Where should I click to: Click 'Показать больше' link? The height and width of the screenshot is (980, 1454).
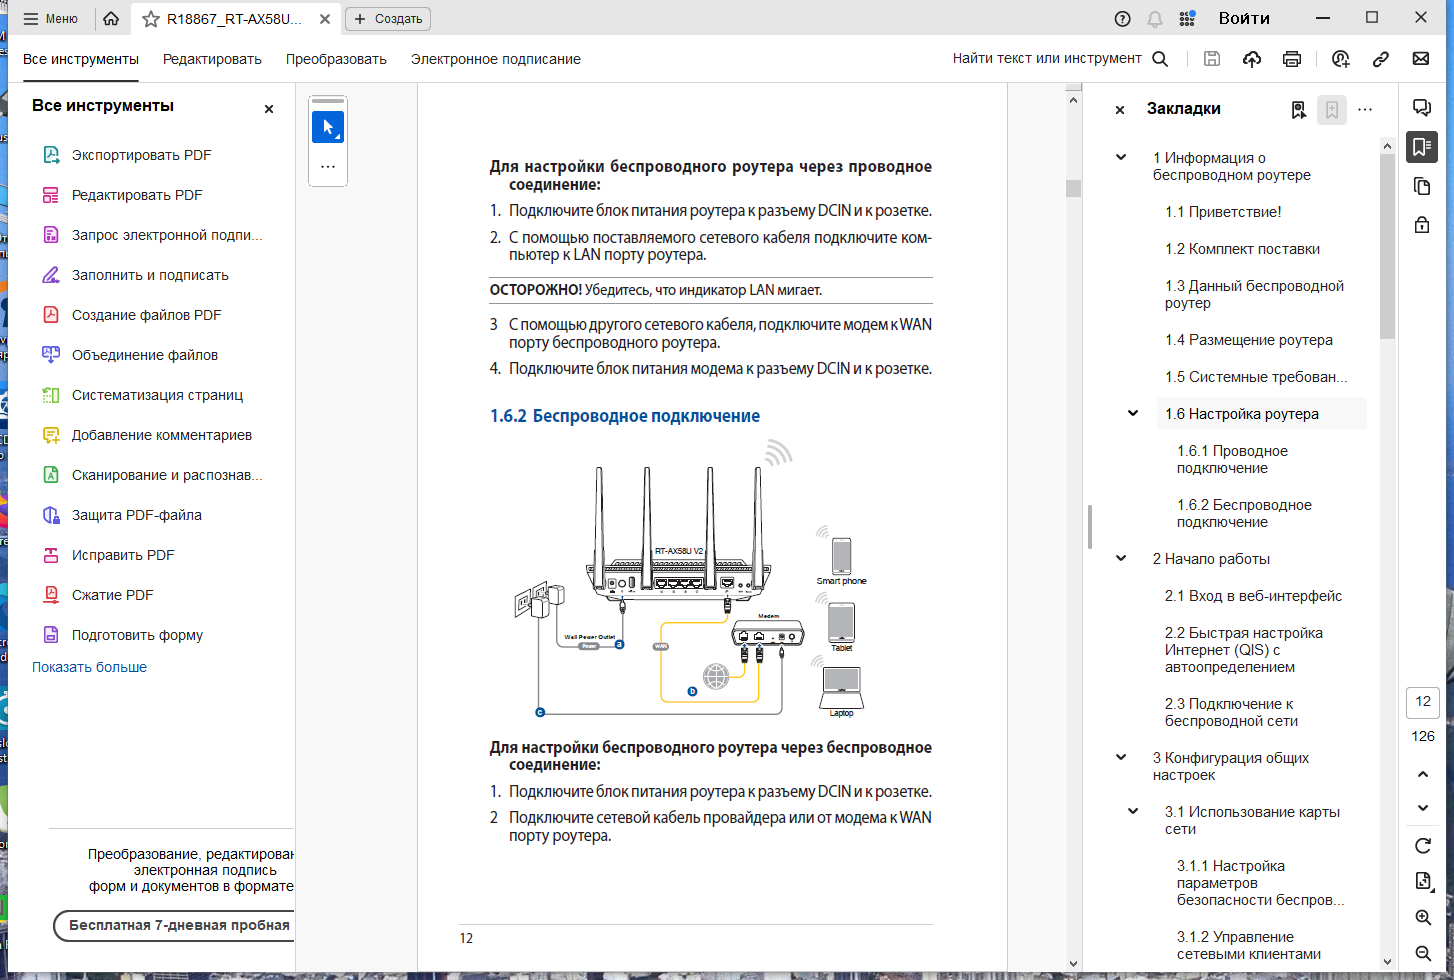coord(89,667)
